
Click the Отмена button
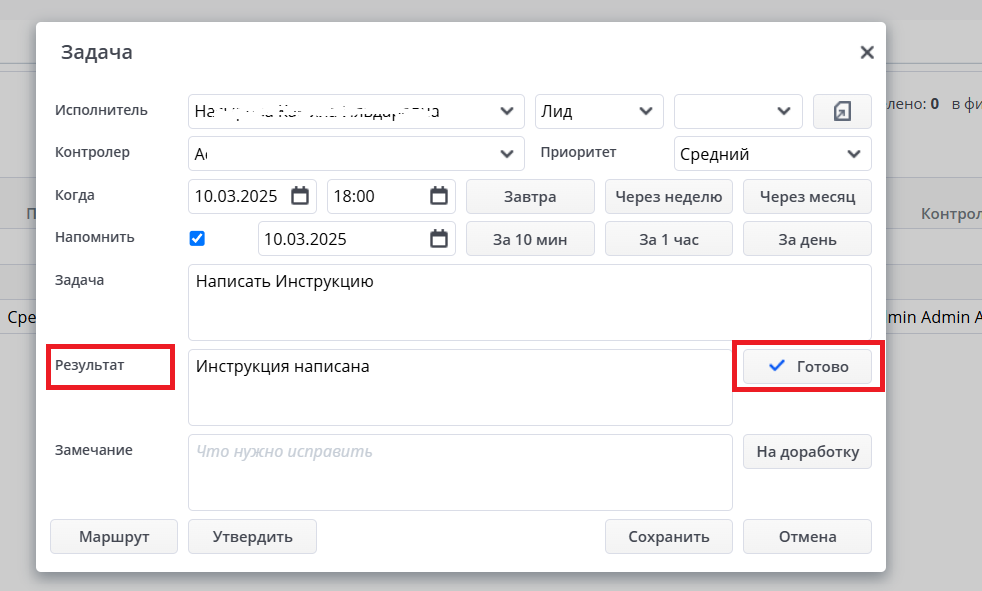(x=807, y=537)
